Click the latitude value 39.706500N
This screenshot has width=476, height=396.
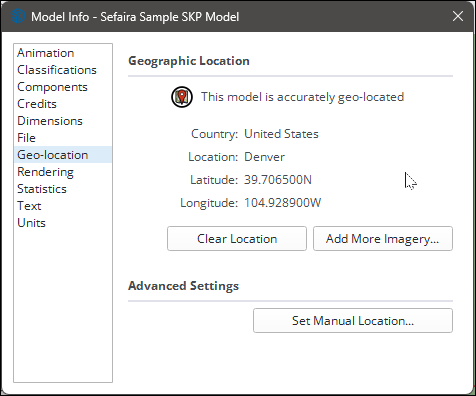pos(278,180)
